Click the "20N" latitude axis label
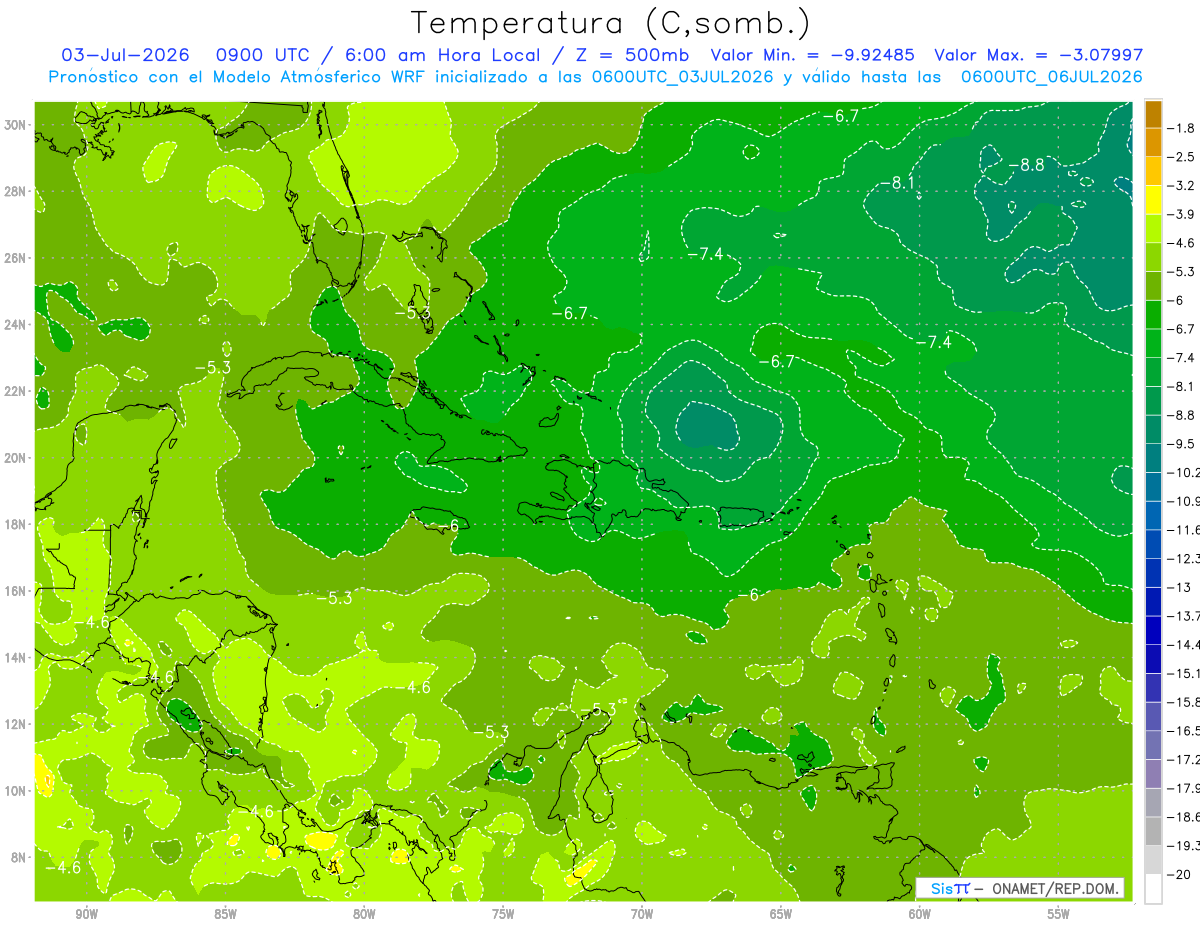This screenshot has width=1200, height=927. (16, 458)
